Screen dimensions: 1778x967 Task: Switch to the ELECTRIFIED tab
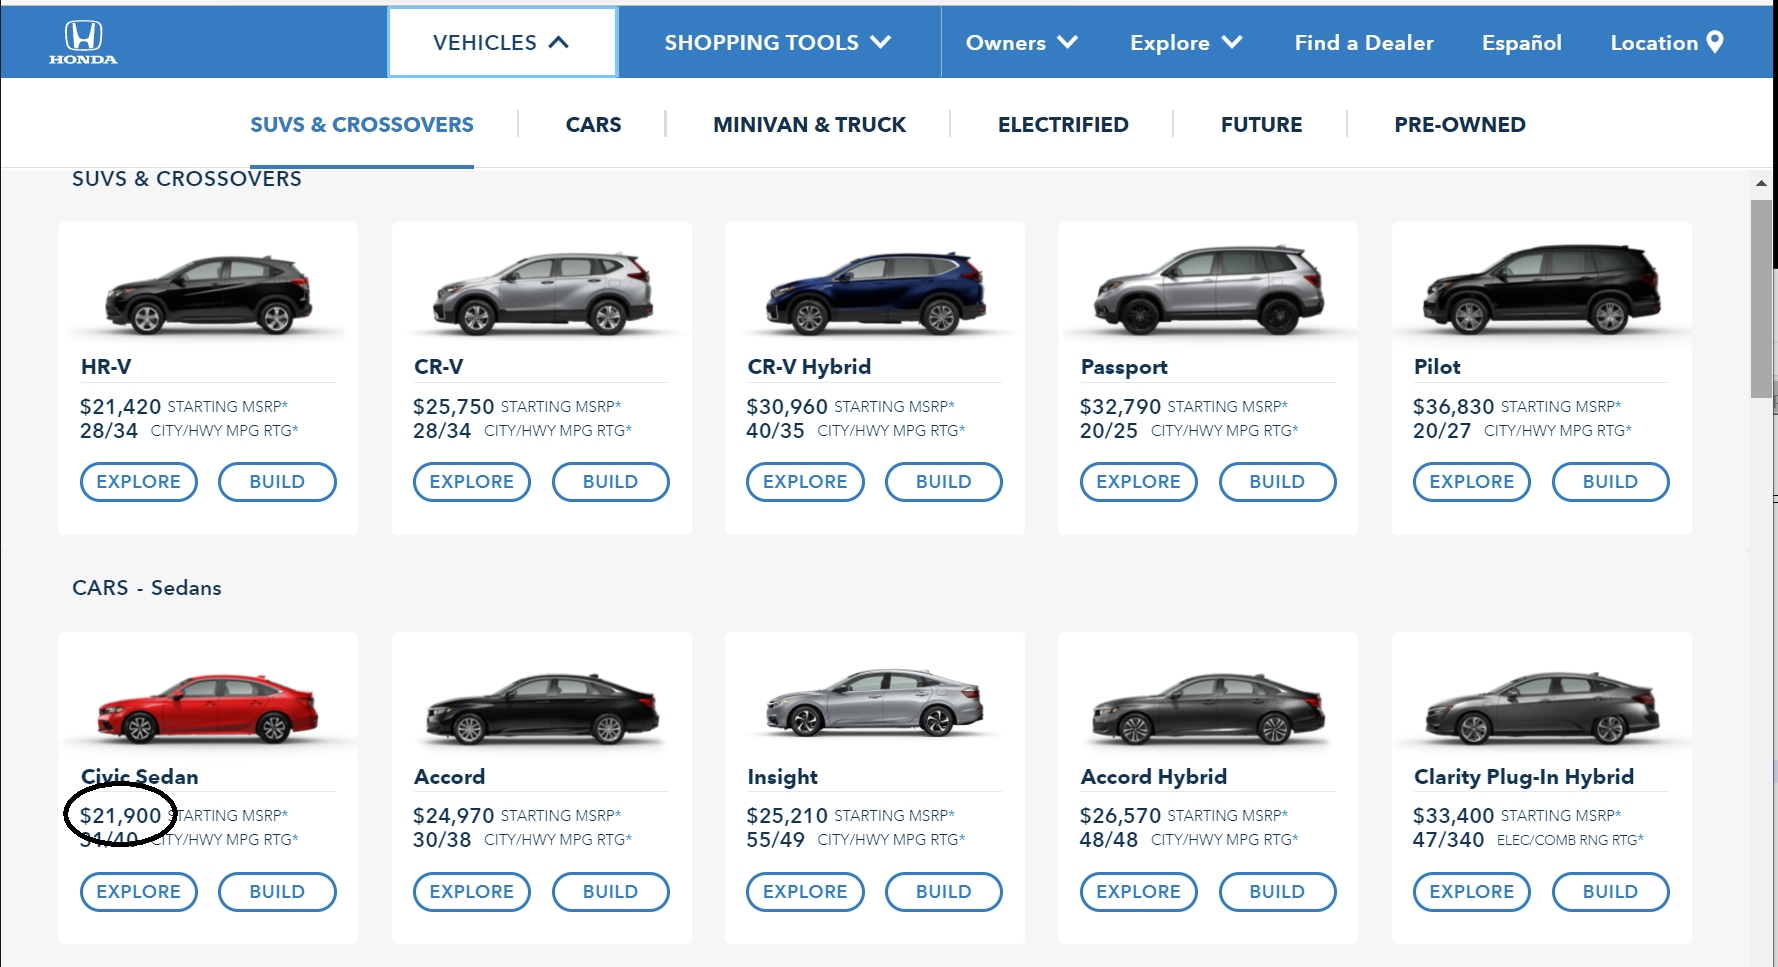click(x=1063, y=125)
